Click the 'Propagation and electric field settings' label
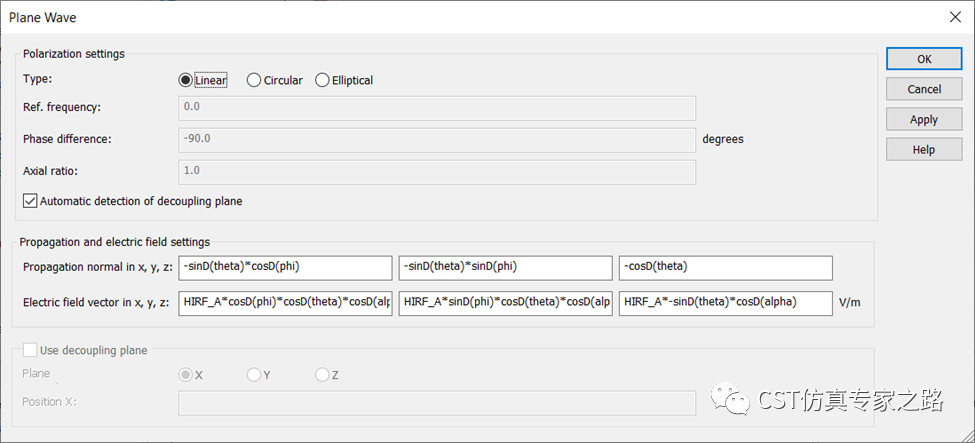 (x=115, y=241)
